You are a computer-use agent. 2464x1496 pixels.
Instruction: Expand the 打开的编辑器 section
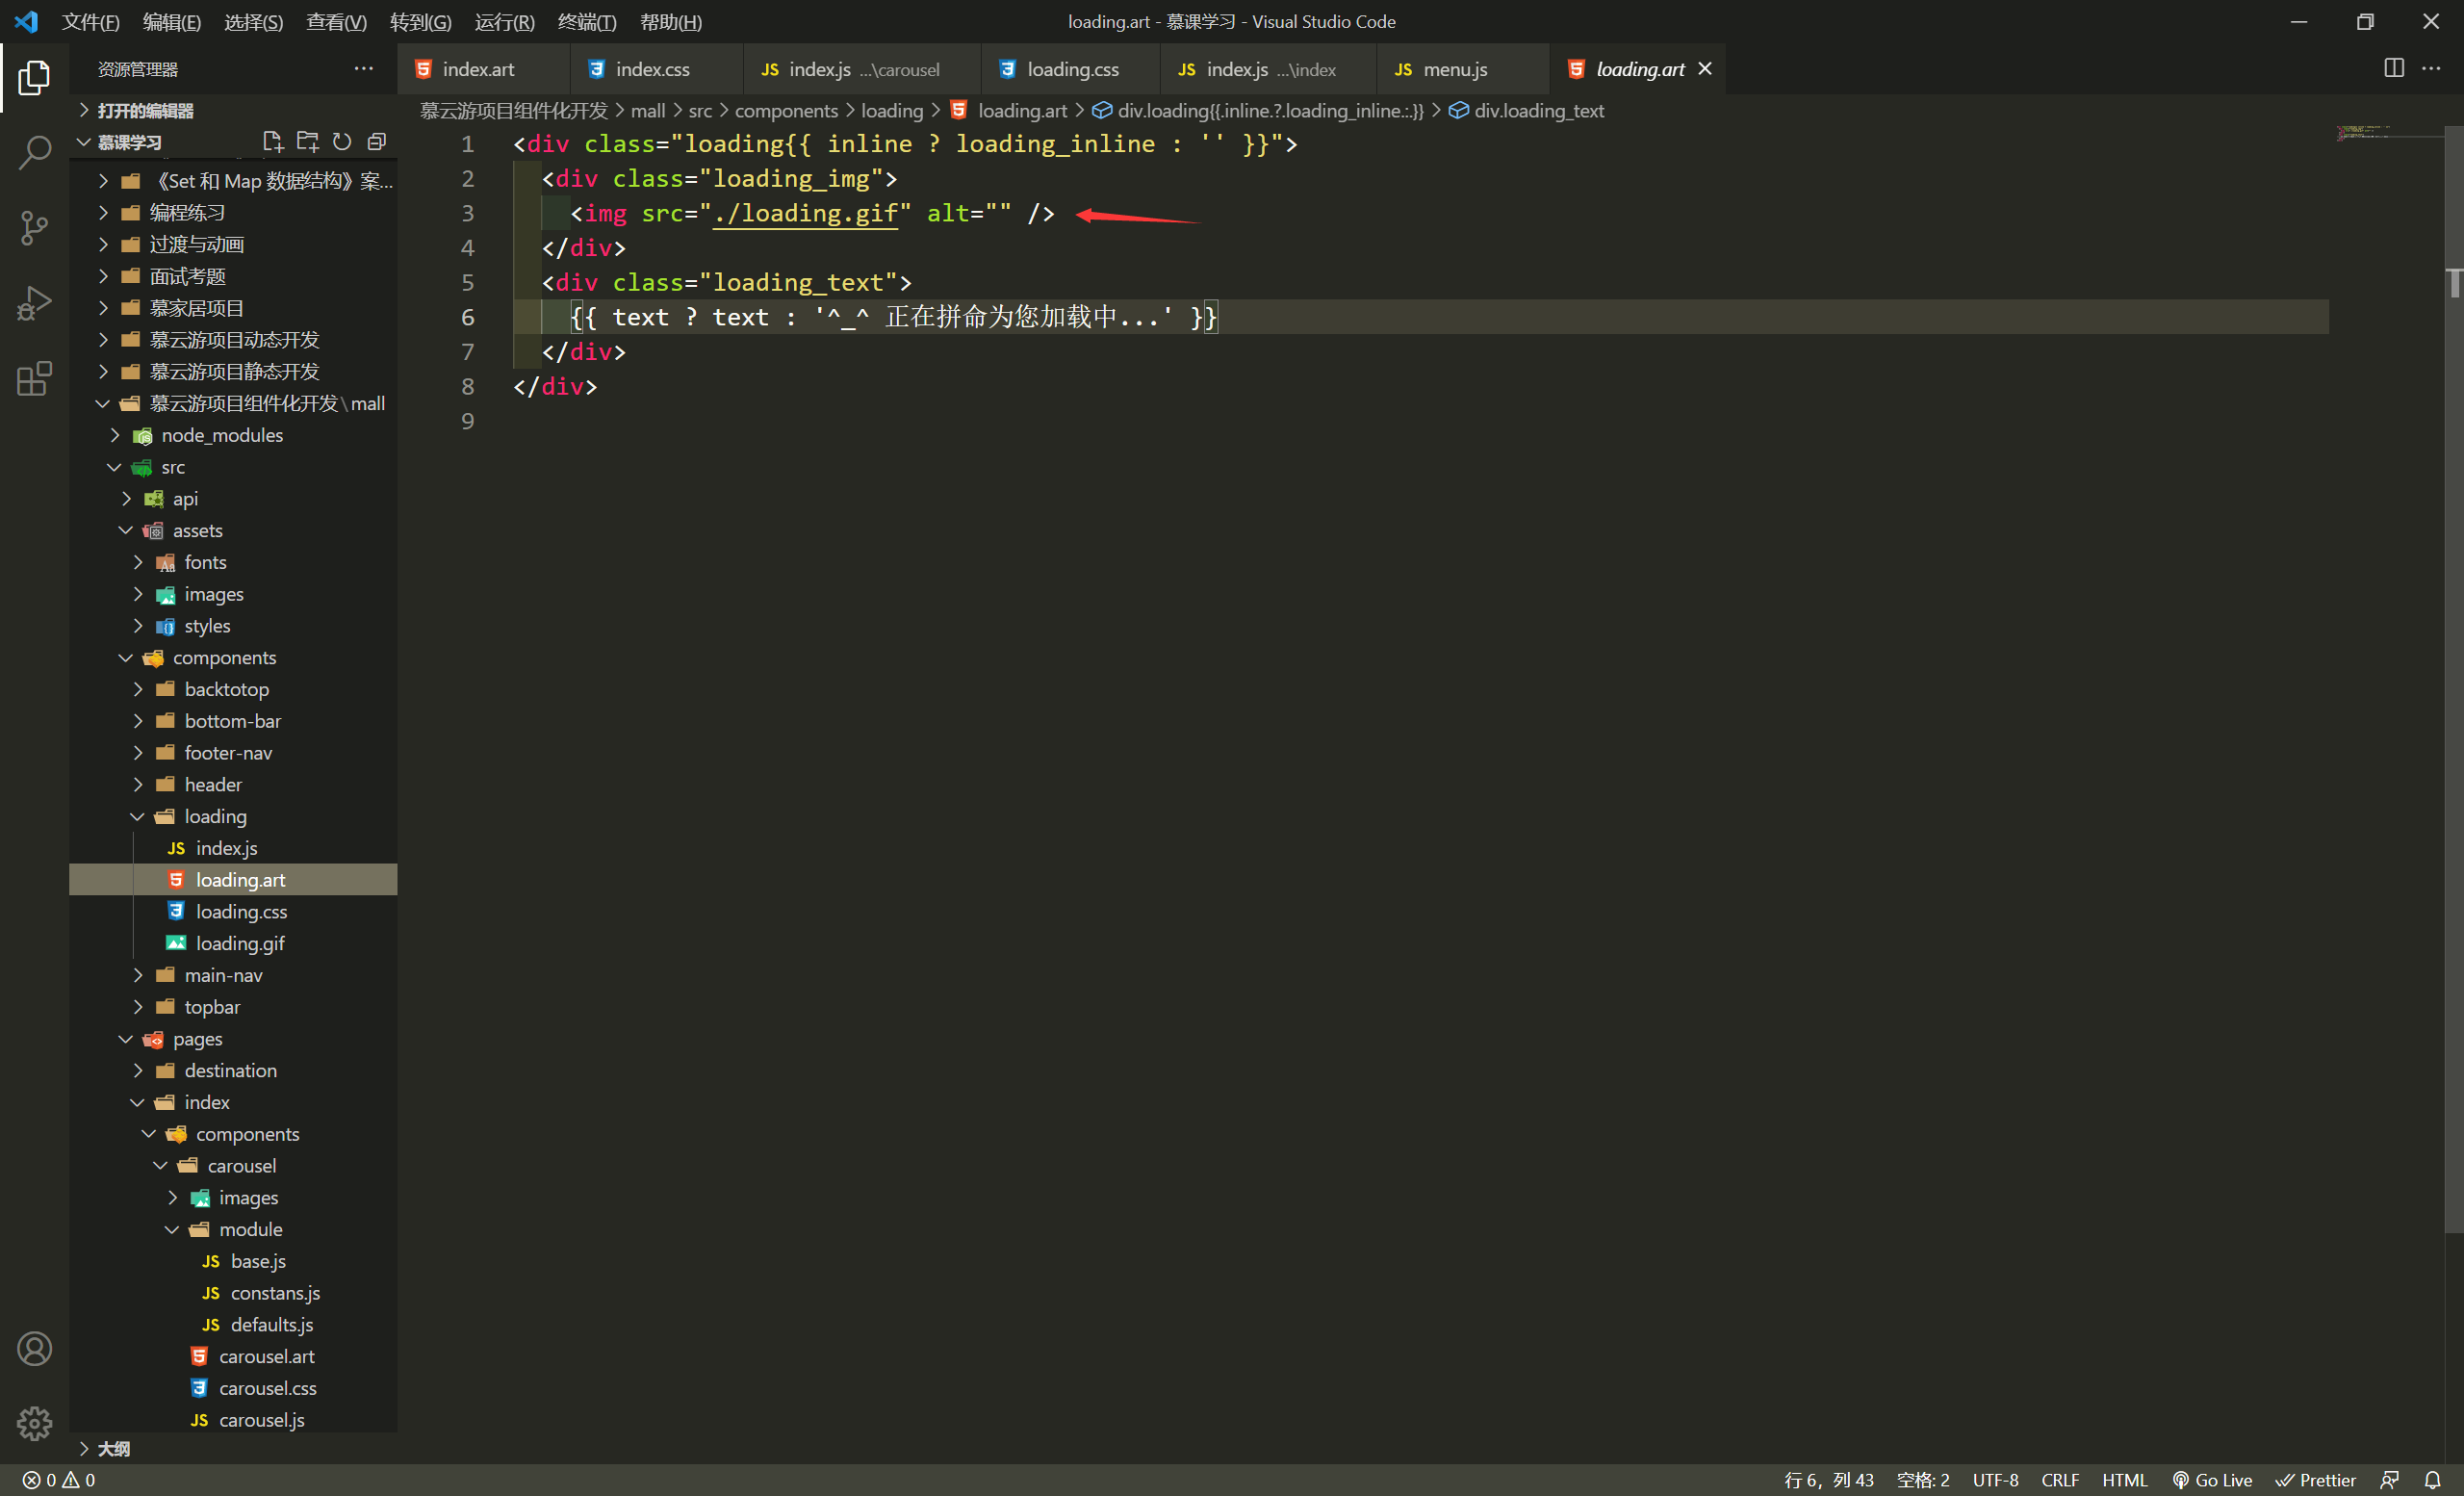tap(145, 110)
